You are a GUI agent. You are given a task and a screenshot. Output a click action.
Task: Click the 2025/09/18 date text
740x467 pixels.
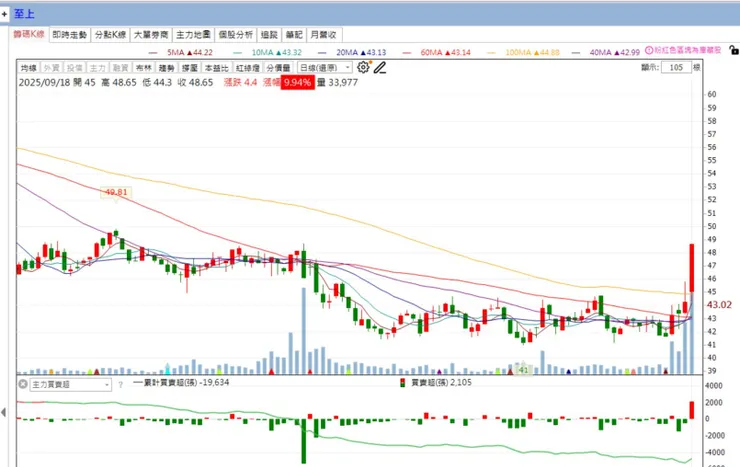(x=44, y=83)
